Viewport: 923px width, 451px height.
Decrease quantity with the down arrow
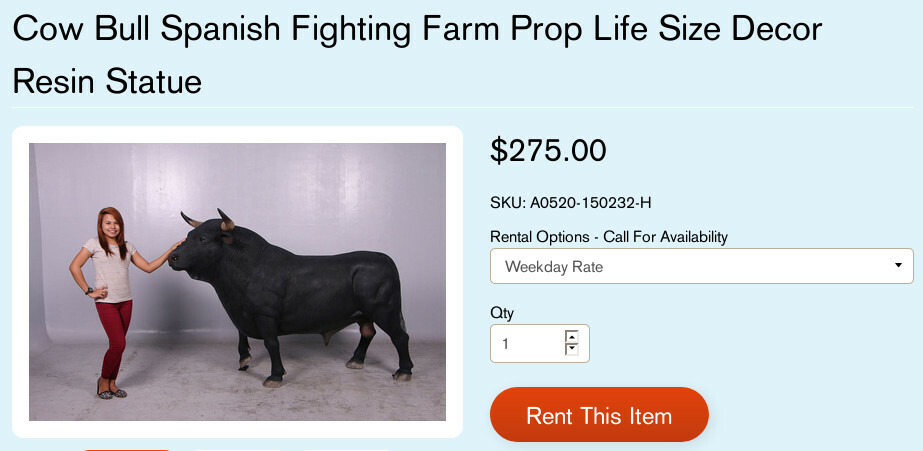pos(572,349)
